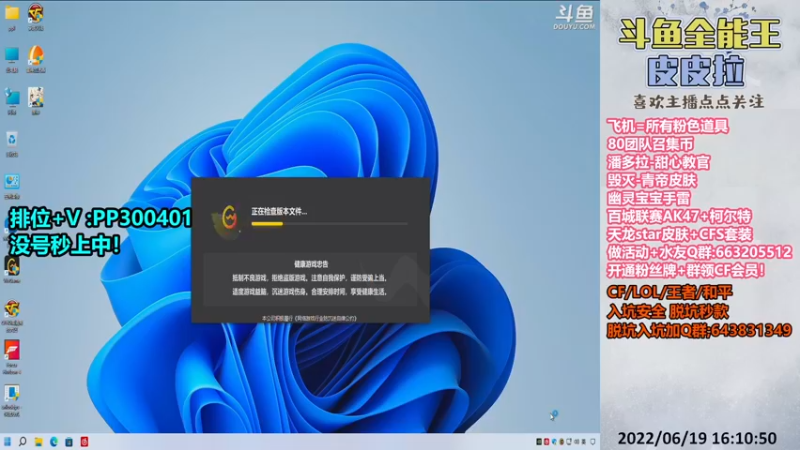Open the Windows Start menu

(x=7, y=442)
